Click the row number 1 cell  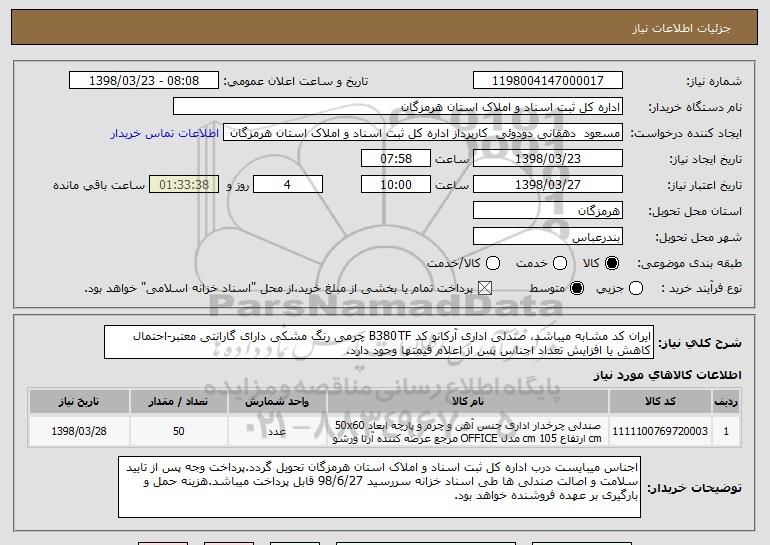click(x=726, y=431)
